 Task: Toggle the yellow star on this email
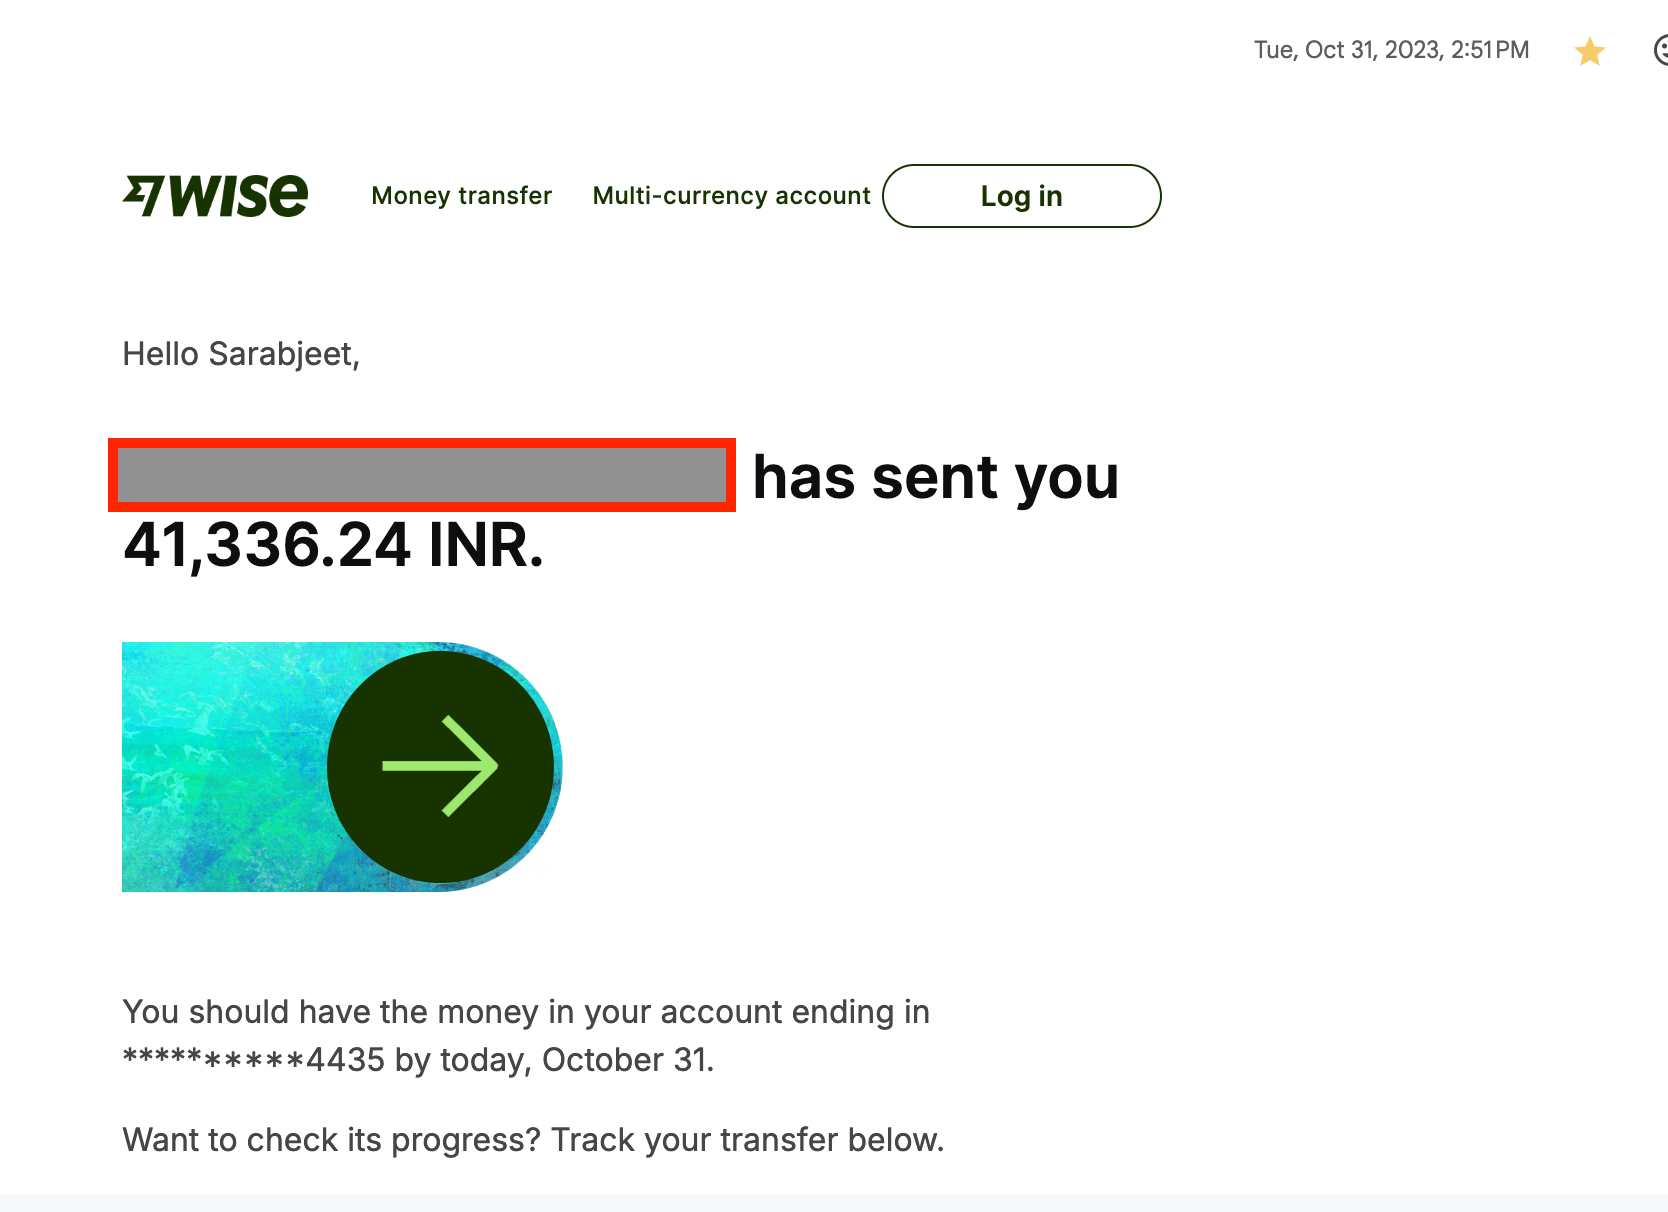coord(1589,51)
